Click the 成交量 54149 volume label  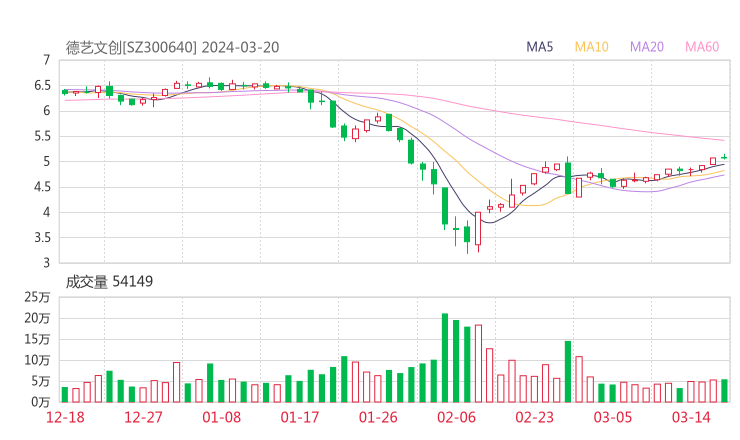click(x=109, y=282)
